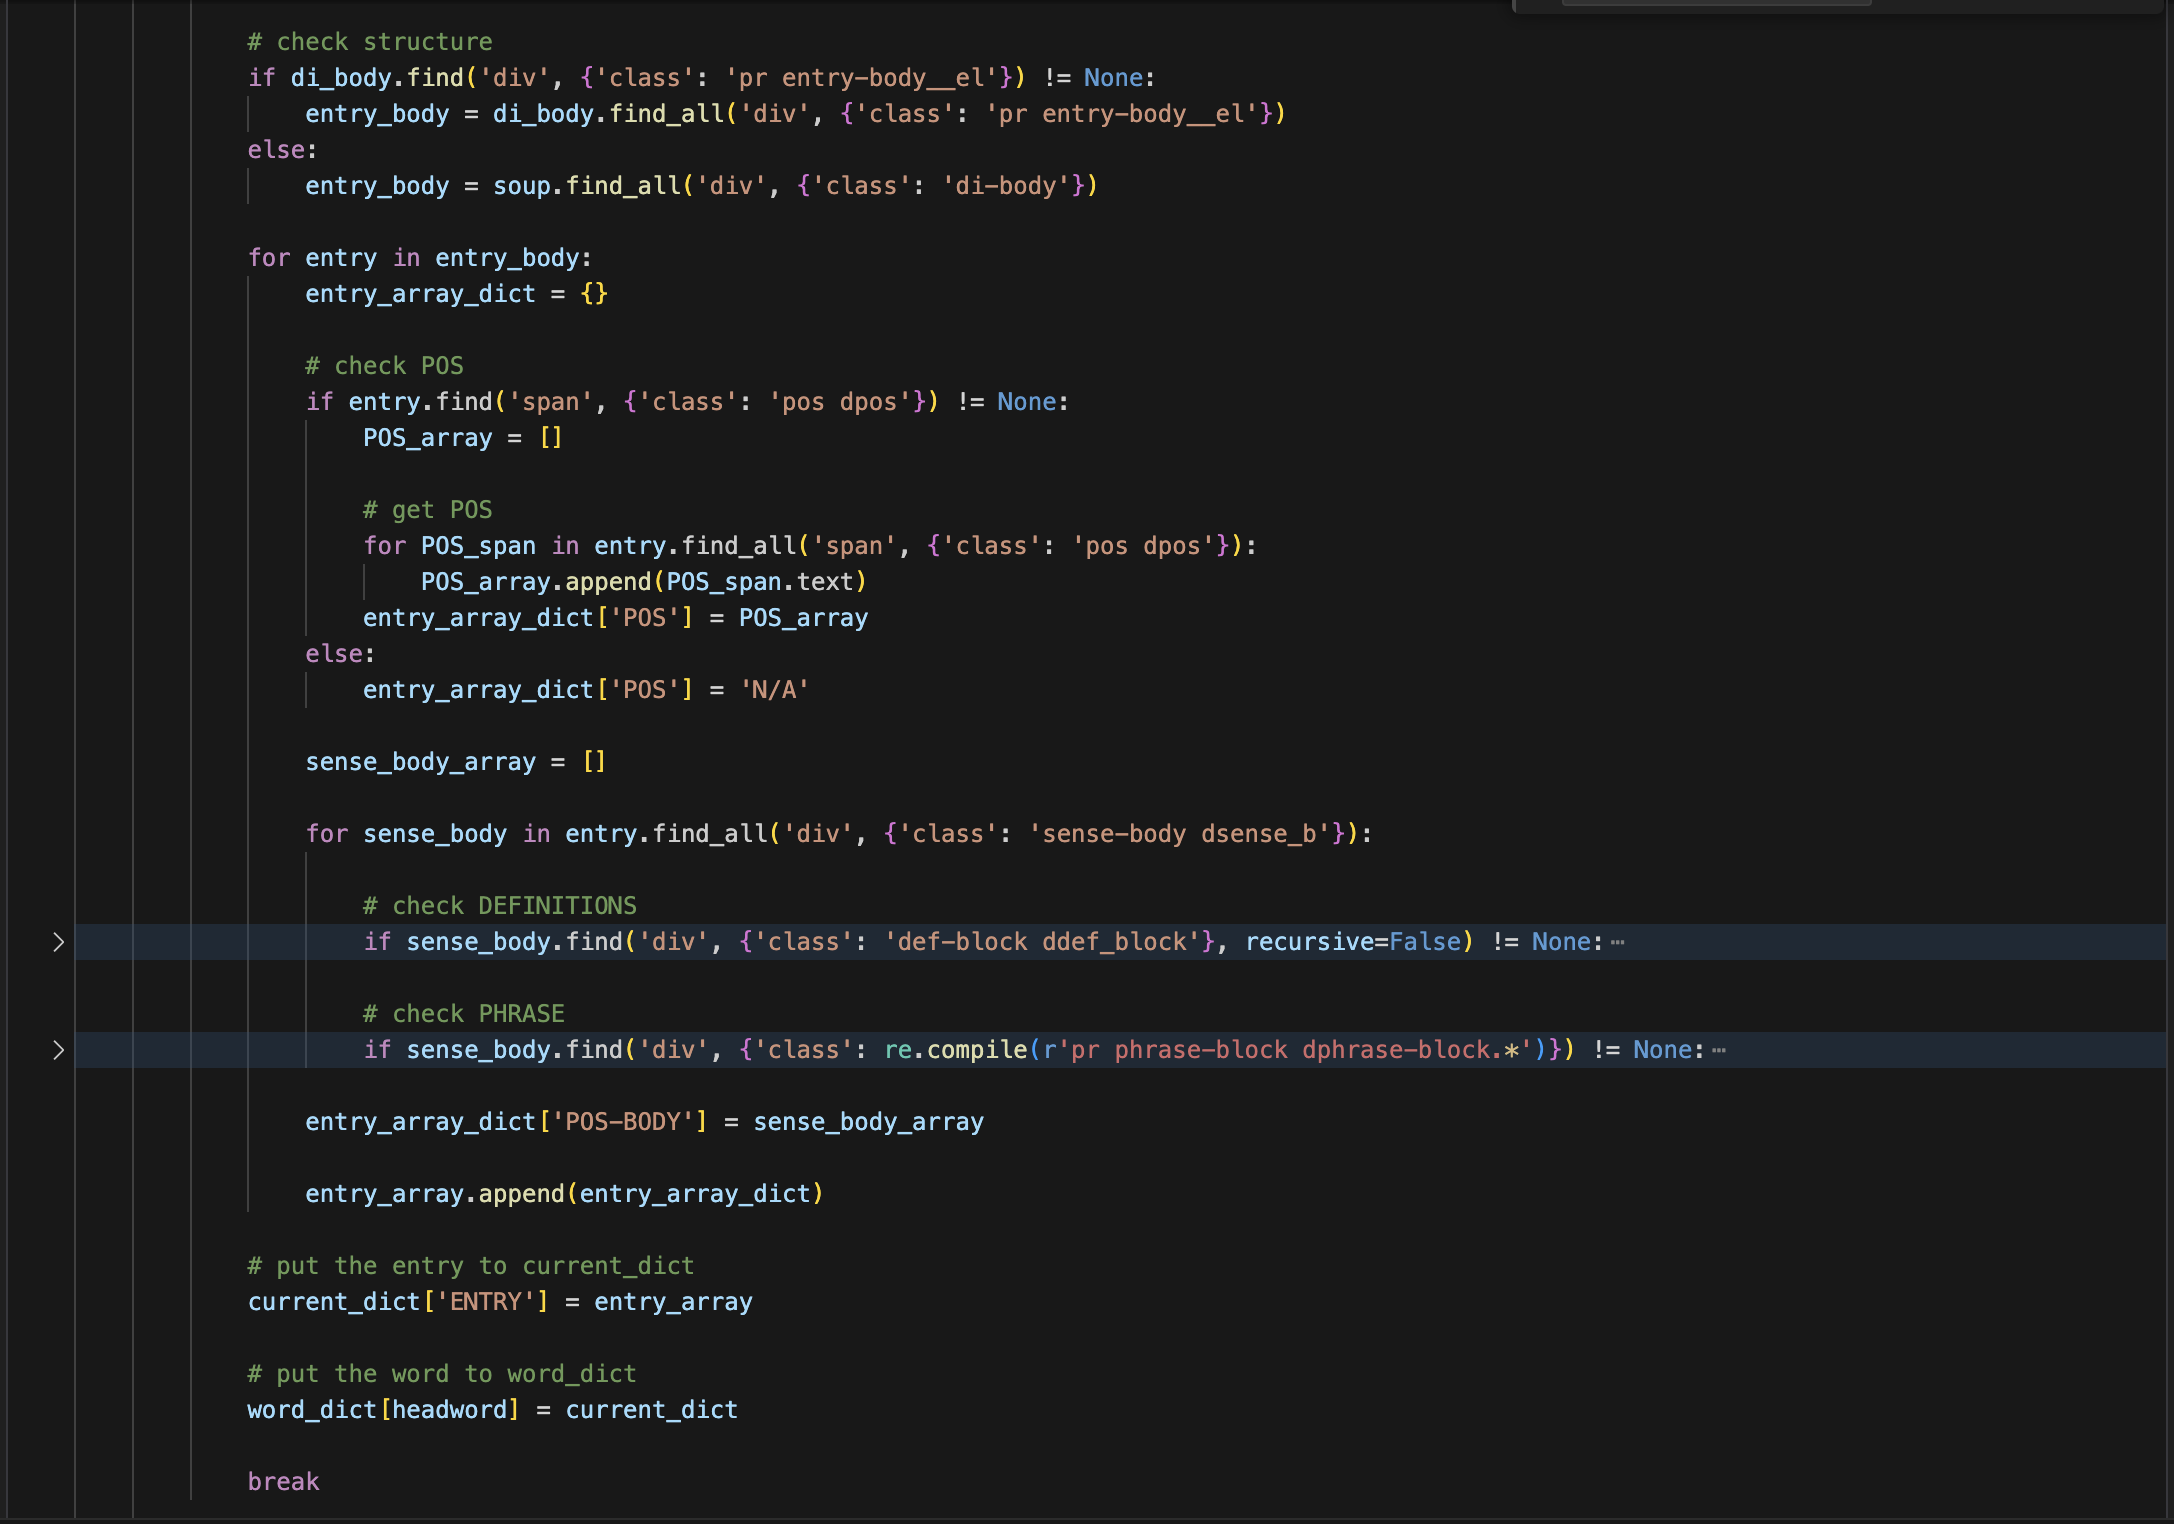Click the ellipsis after the phrase-block line
Image resolution: width=2174 pixels, height=1524 pixels.
pyautogui.click(x=1718, y=1050)
